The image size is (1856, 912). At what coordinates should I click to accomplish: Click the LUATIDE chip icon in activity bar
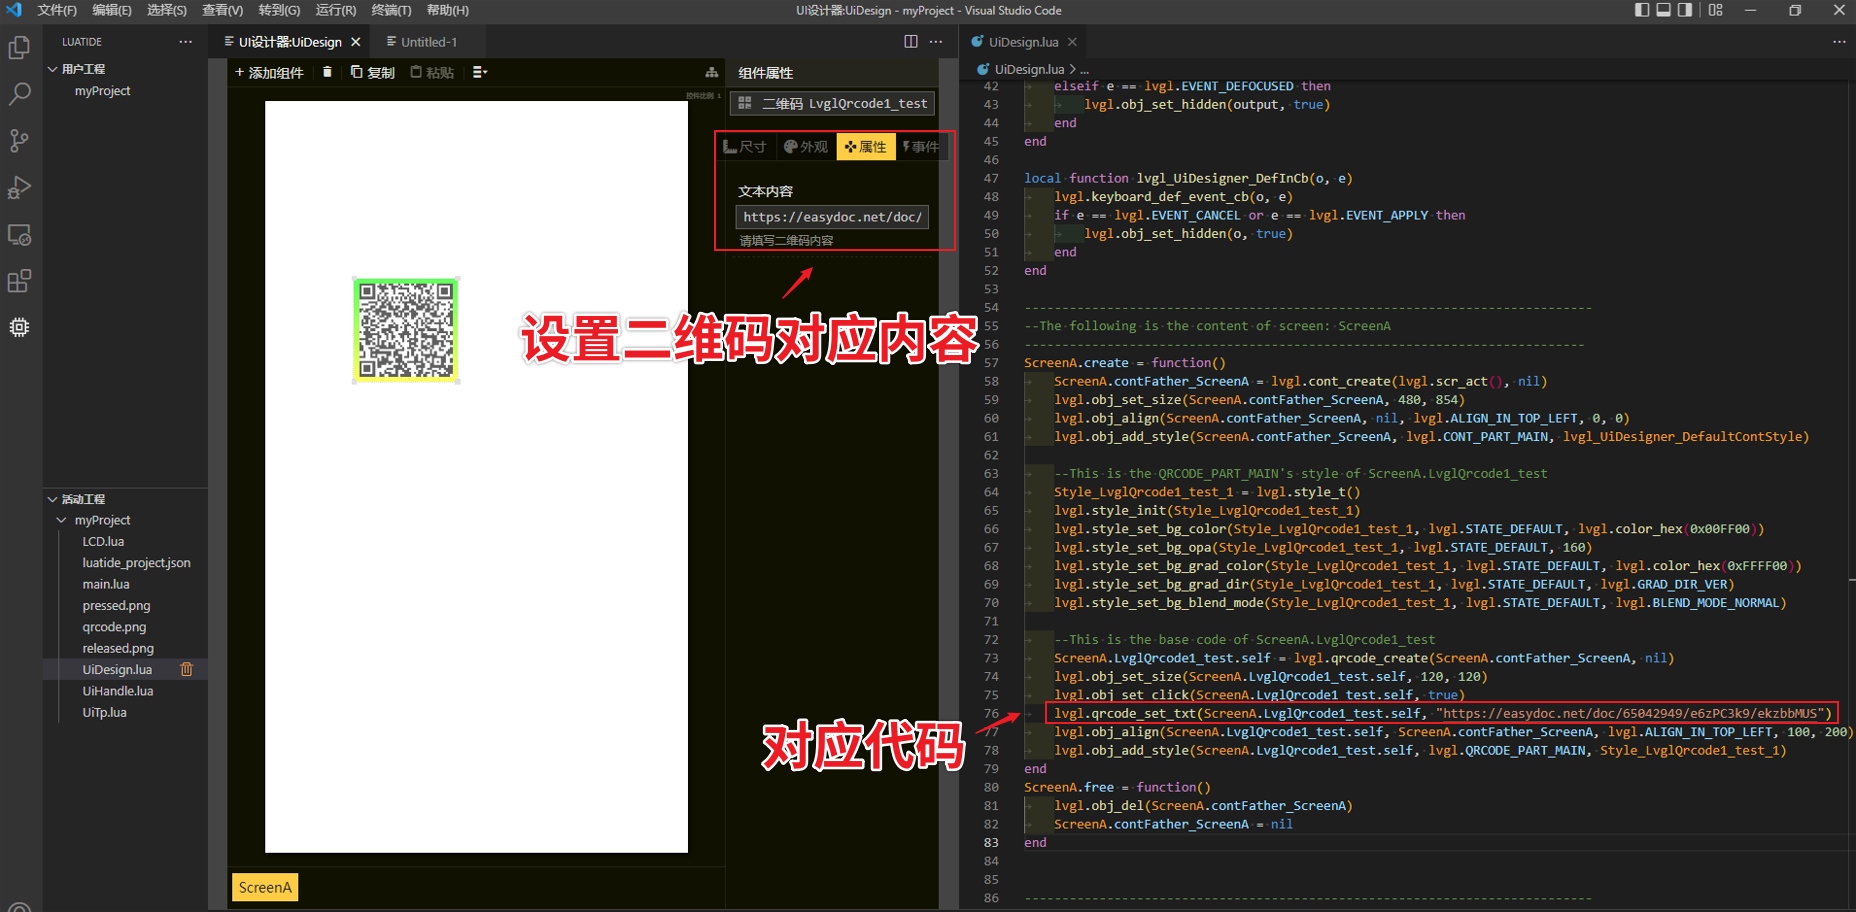pyautogui.click(x=19, y=327)
